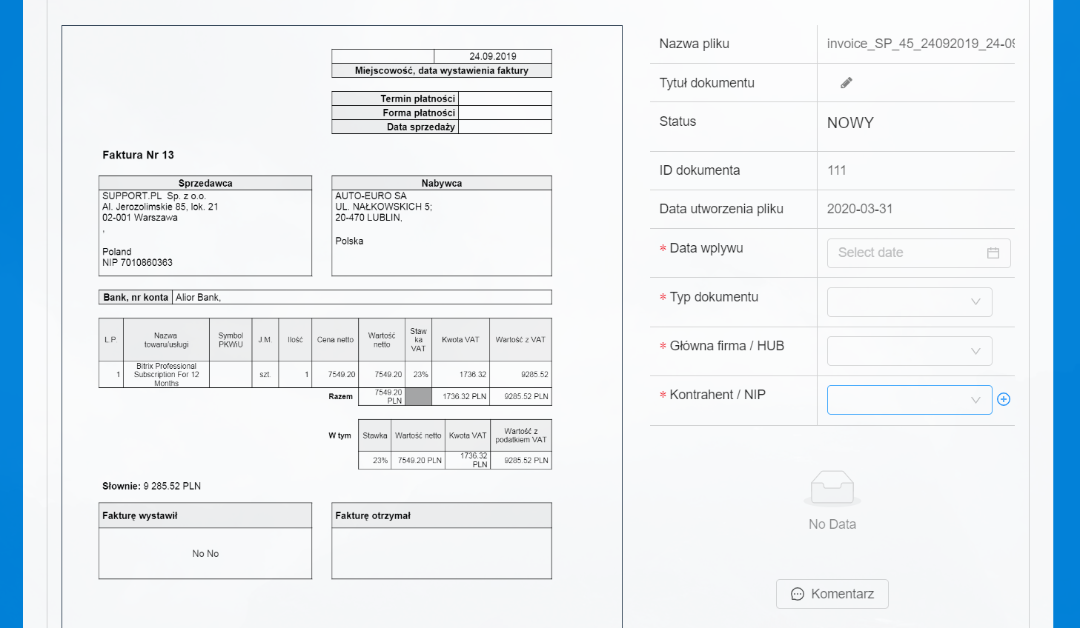Click the NOWY status value

[850, 123]
